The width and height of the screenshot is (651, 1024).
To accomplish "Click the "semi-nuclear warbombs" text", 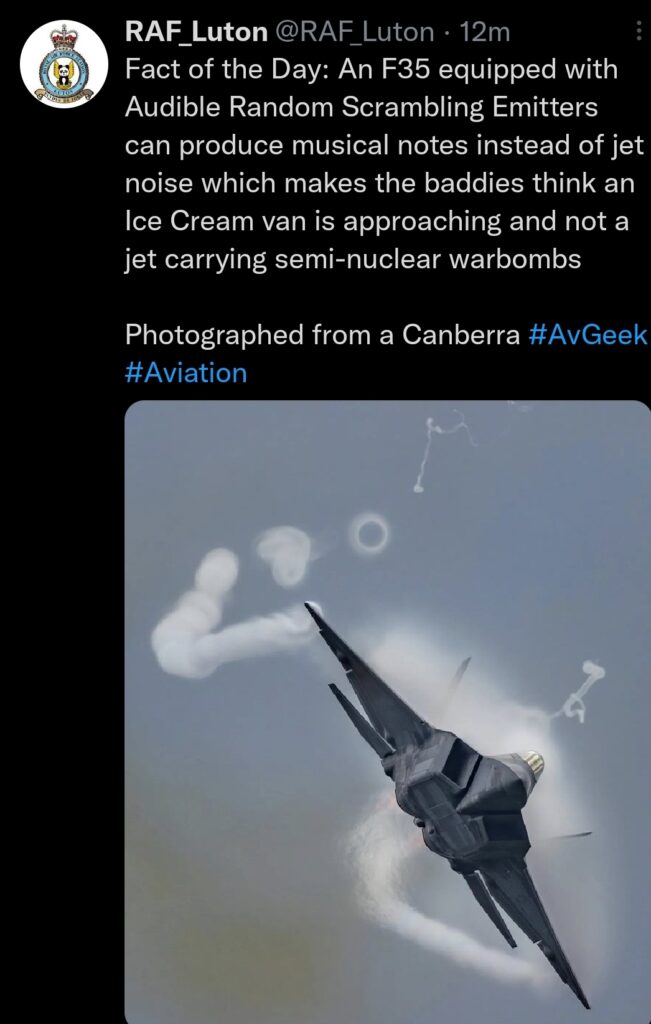I will (428, 259).
